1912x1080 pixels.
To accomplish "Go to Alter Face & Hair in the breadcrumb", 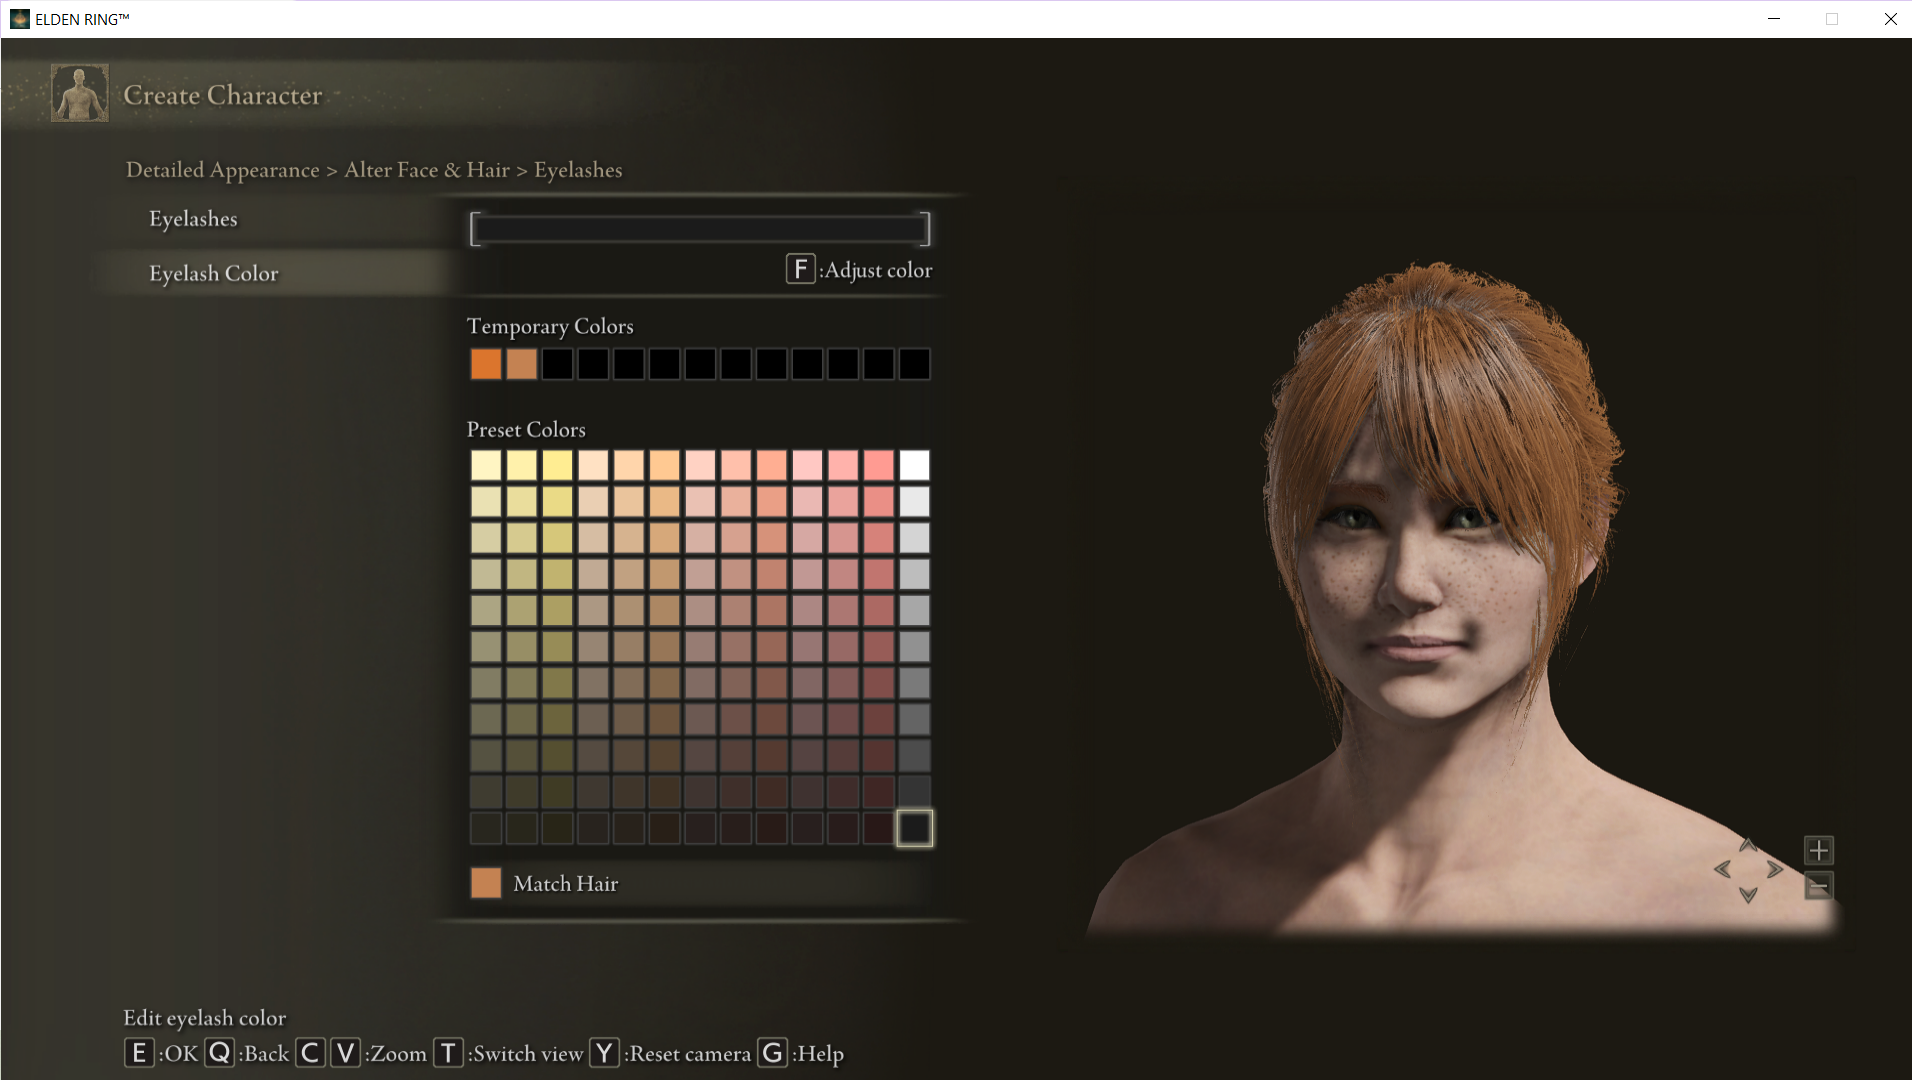I will tap(427, 170).
